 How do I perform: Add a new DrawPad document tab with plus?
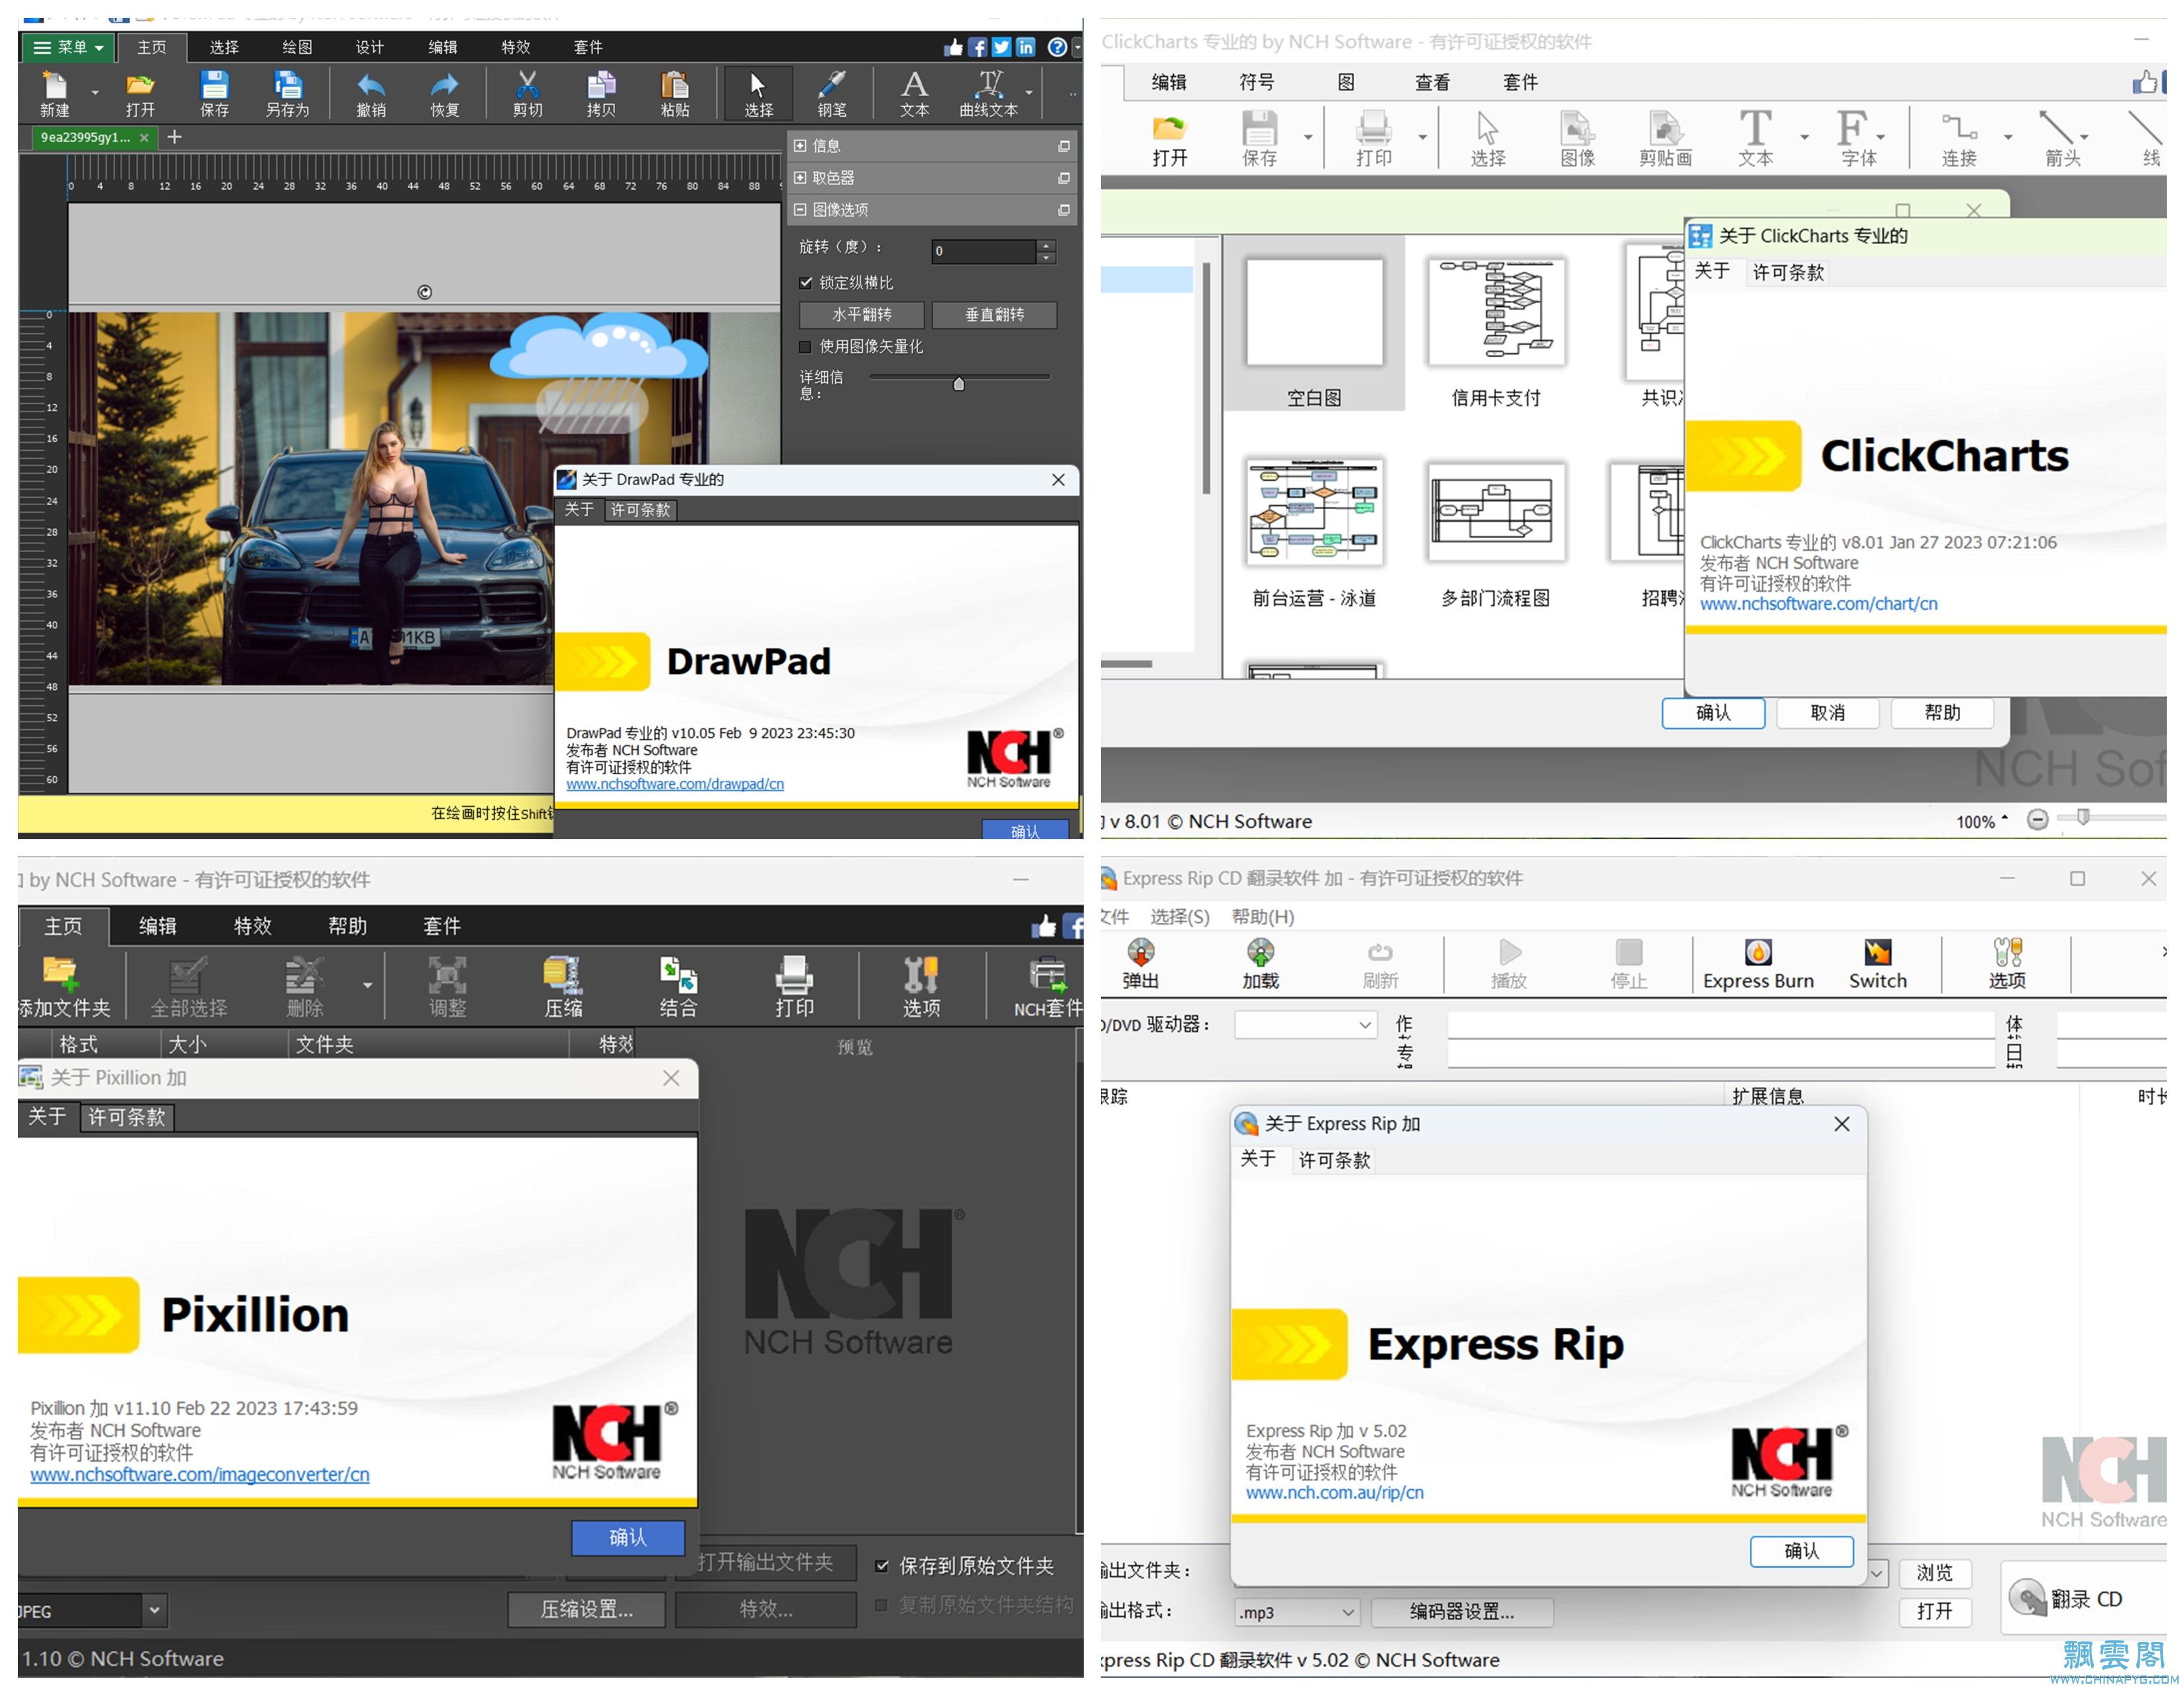[174, 137]
